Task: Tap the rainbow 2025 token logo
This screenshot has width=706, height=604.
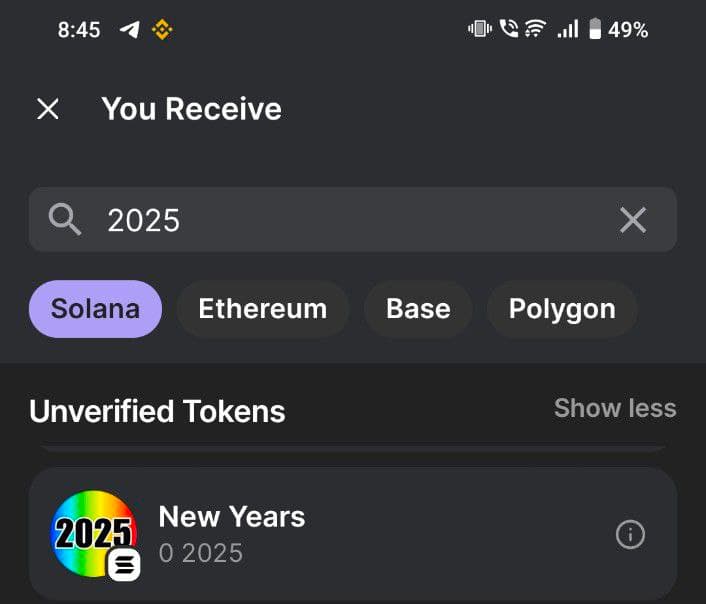Action: point(94,533)
